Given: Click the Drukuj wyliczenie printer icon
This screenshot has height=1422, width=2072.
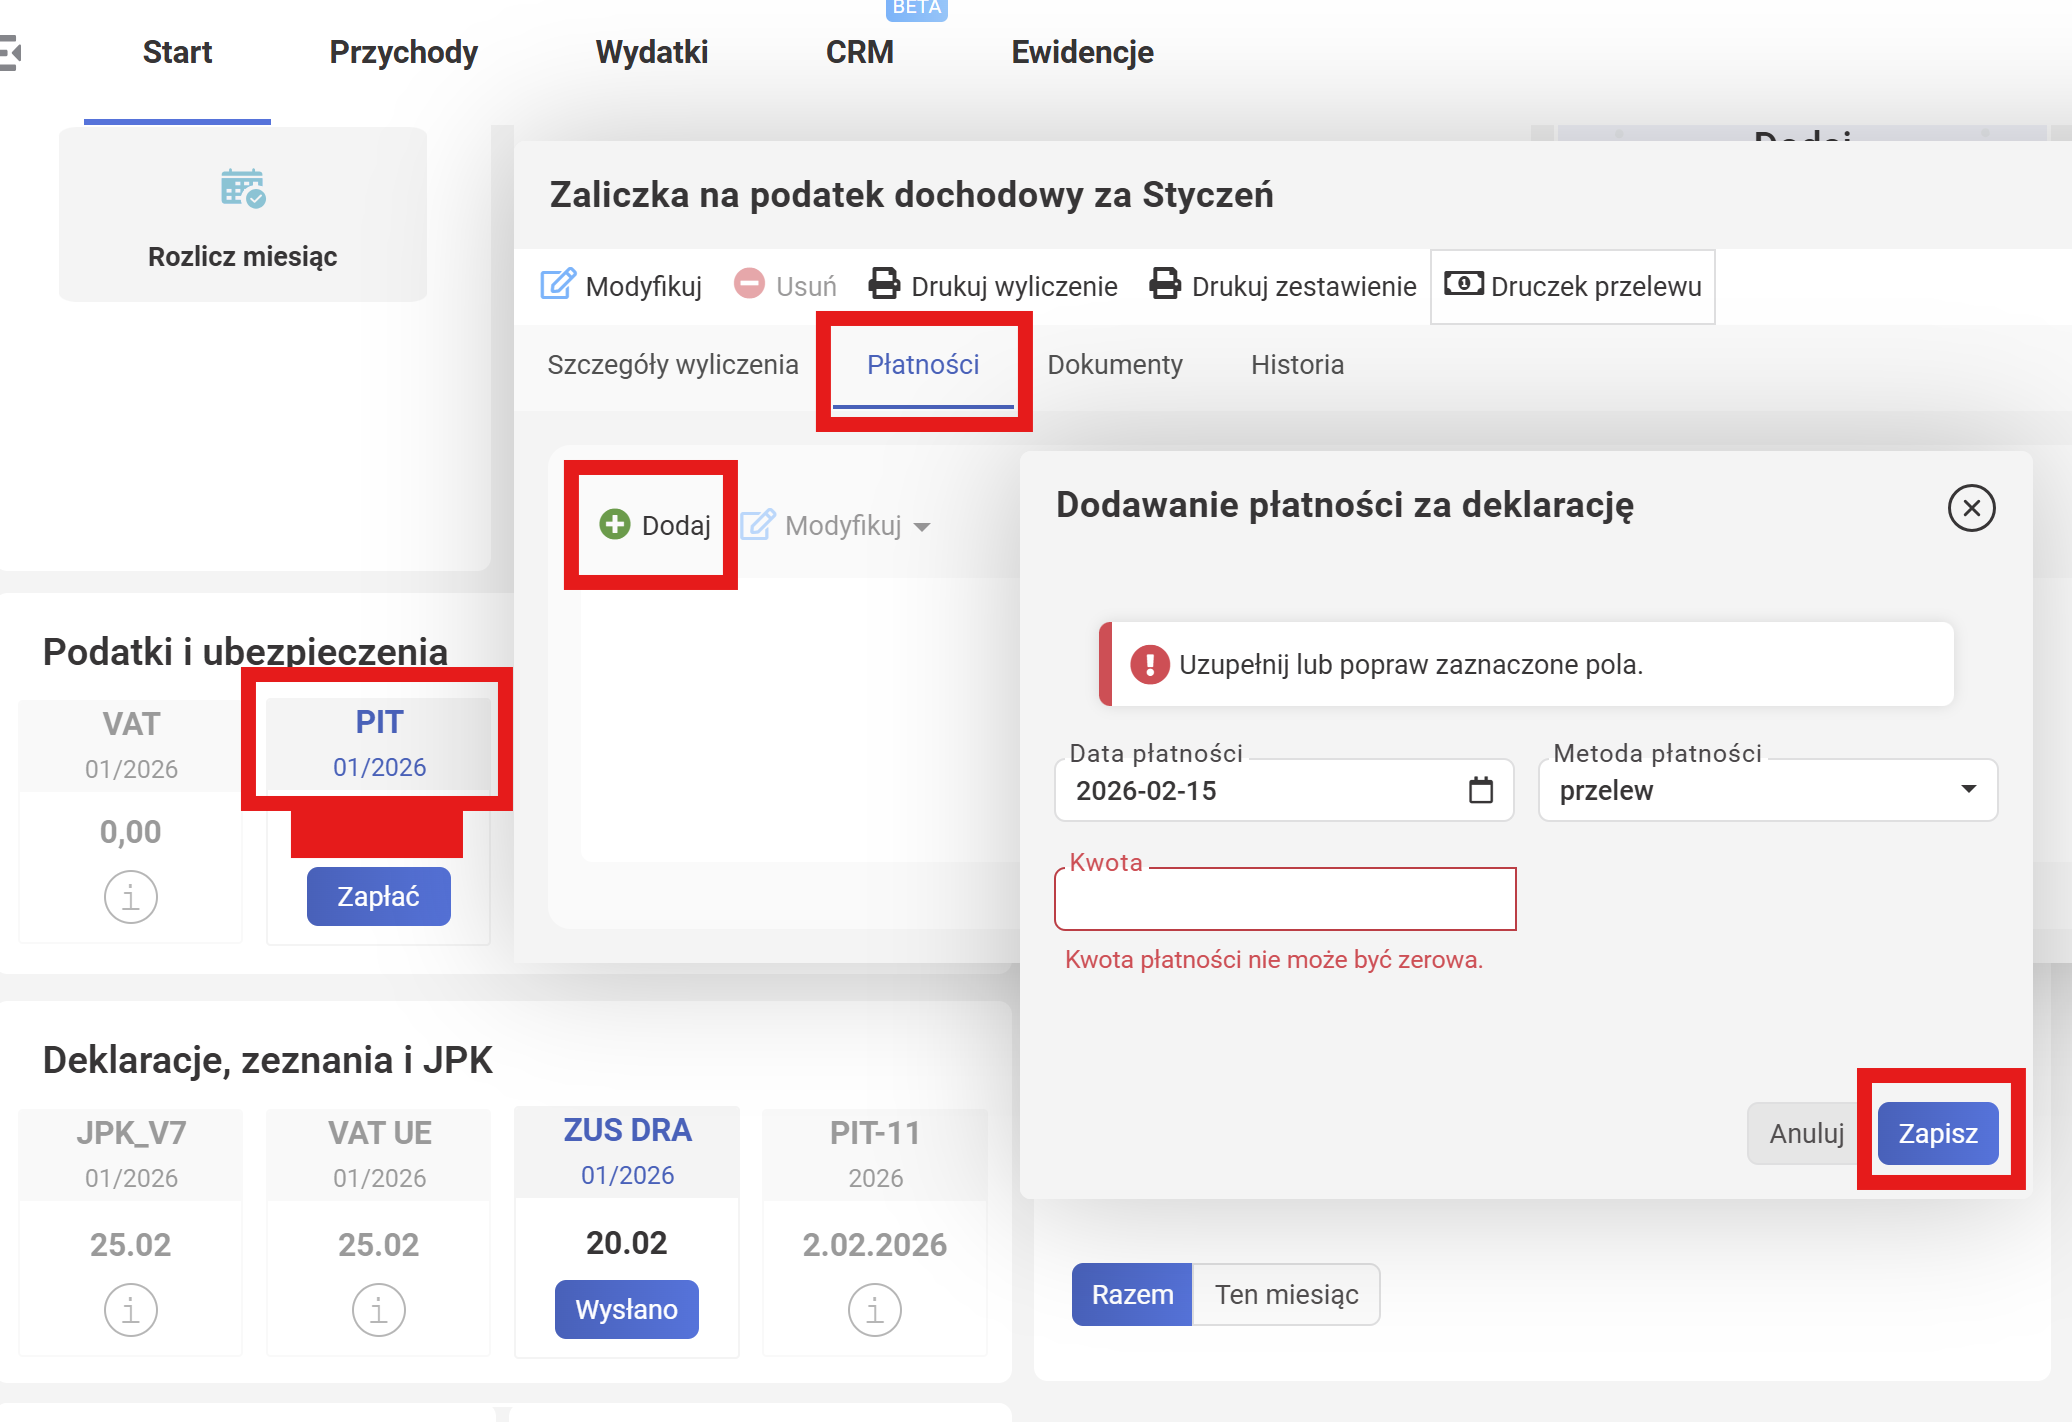Looking at the screenshot, I should pyautogui.click(x=884, y=284).
